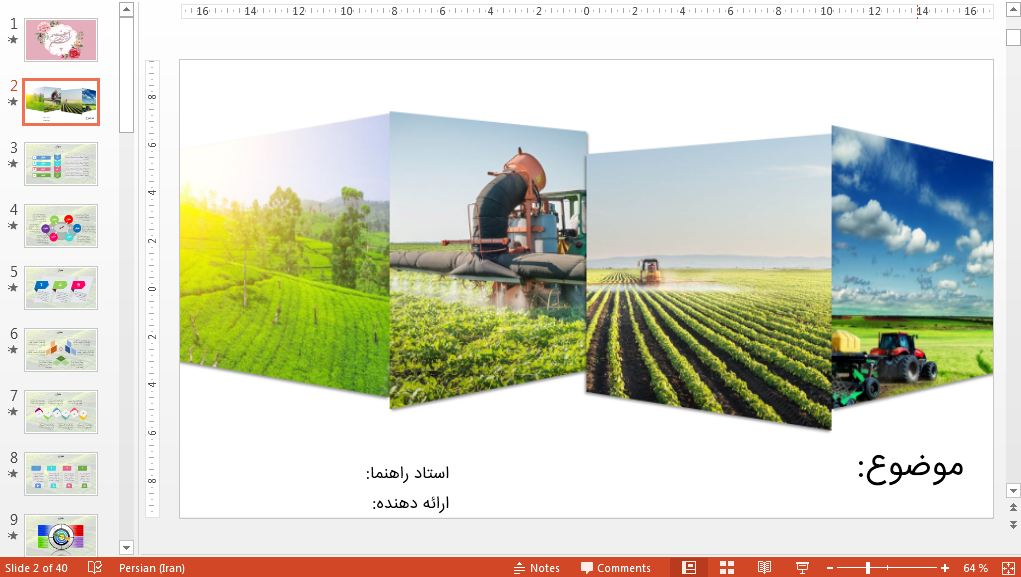Image resolution: width=1021 pixels, height=577 pixels.
Task: Toggle the Notes pane
Action: point(538,567)
